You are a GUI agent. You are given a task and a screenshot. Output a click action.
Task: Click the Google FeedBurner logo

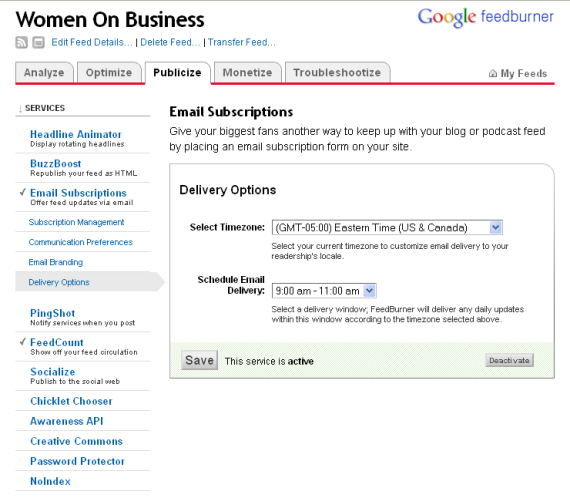click(485, 17)
